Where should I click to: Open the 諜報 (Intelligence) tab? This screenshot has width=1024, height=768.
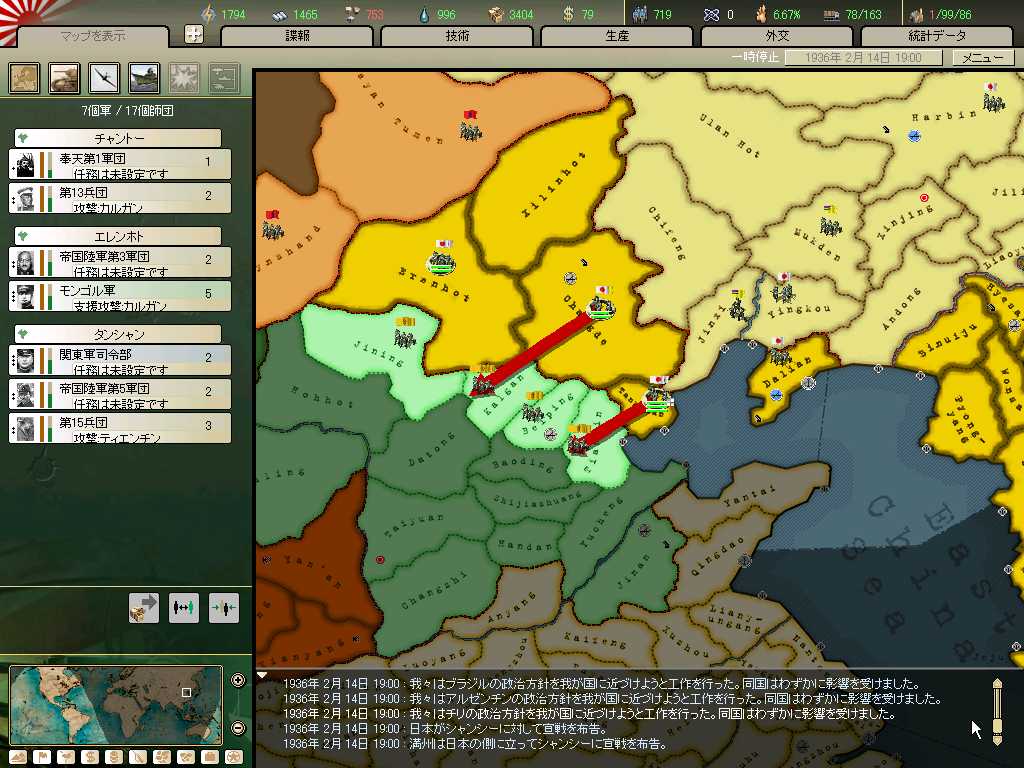coord(297,36)
